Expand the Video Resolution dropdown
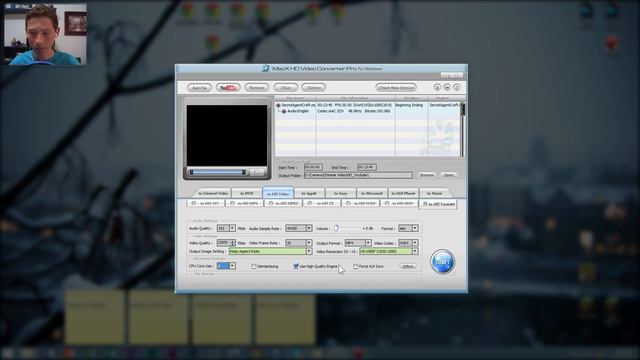The image size is (640, 360). [415, 251]
